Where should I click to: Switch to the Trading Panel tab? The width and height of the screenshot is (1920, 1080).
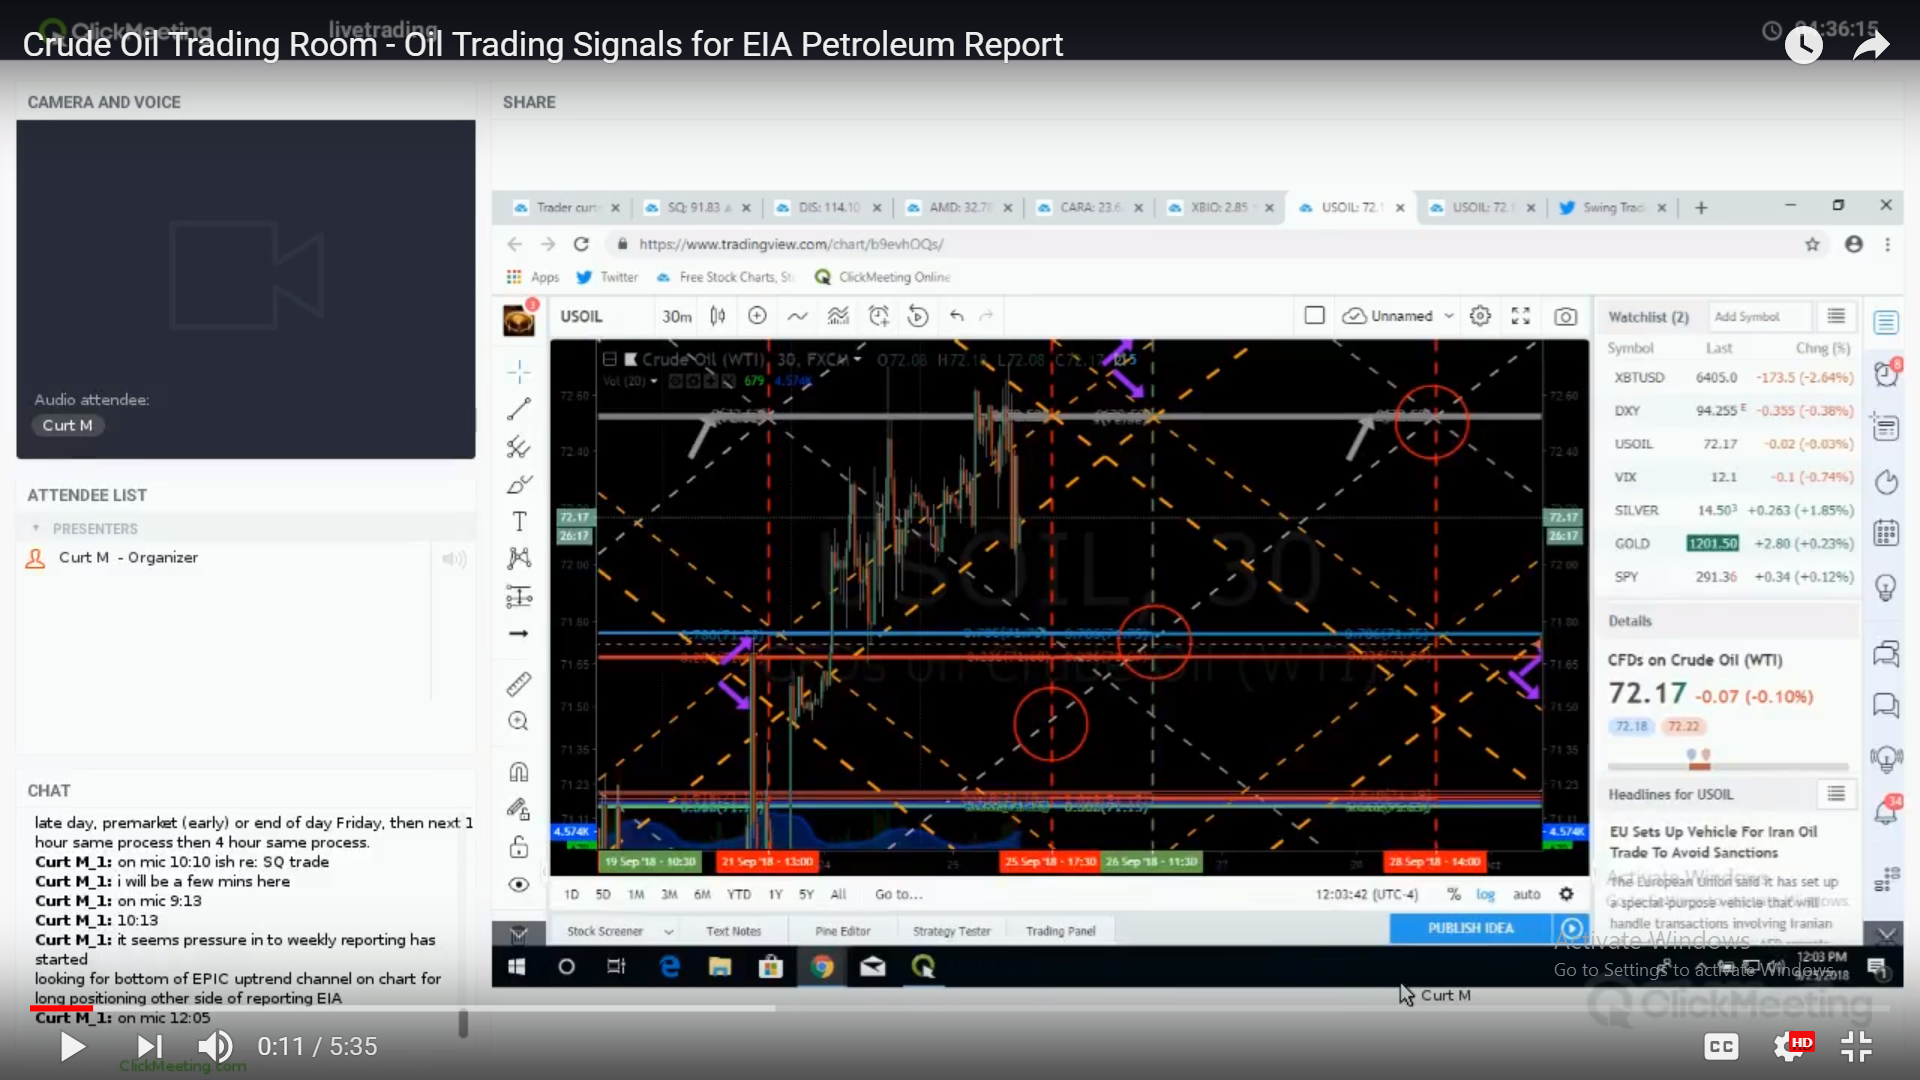click(1062, 931)
